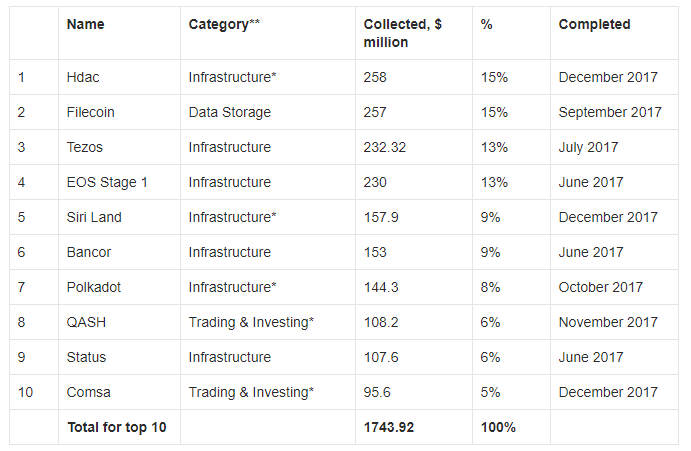Click the EOS Stage 1 cell
691x451 pixels.
105,182
